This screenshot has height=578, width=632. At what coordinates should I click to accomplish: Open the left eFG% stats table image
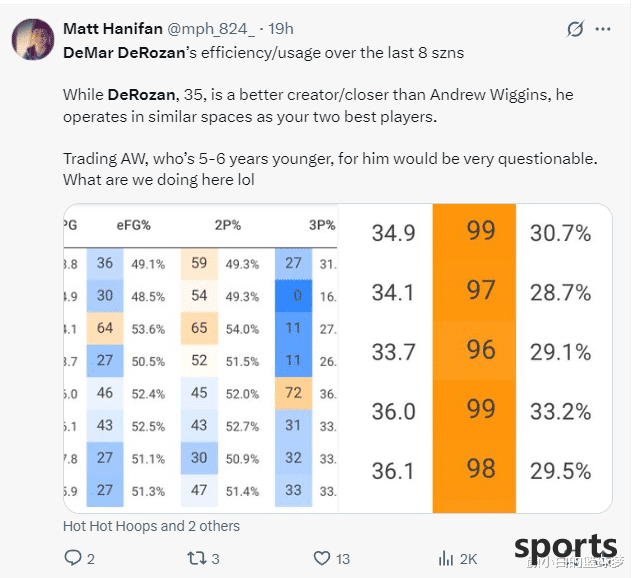[x=201, y=358]
